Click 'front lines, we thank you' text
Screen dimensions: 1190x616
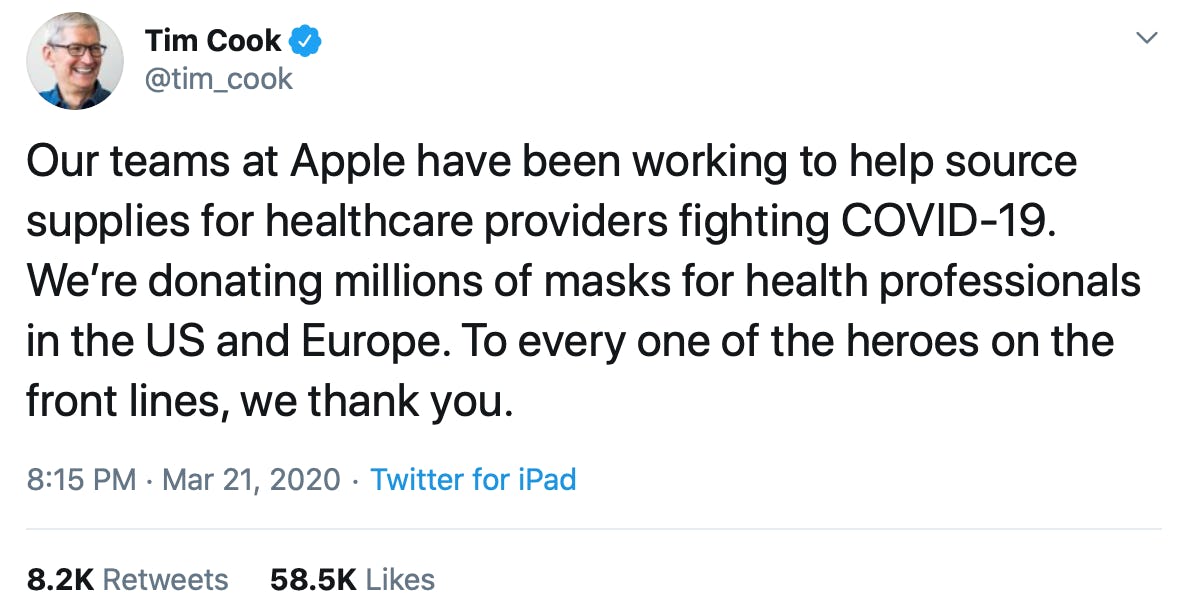pyautogui.click(x=269, y=401)
